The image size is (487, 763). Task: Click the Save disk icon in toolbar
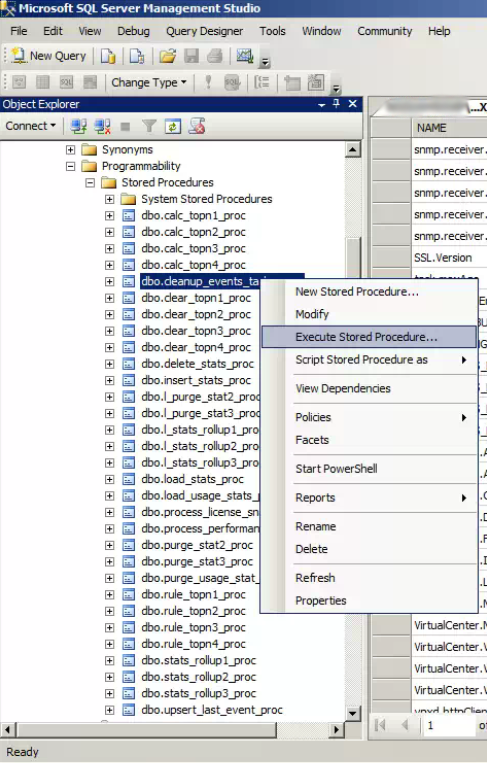tap(191, 56)
